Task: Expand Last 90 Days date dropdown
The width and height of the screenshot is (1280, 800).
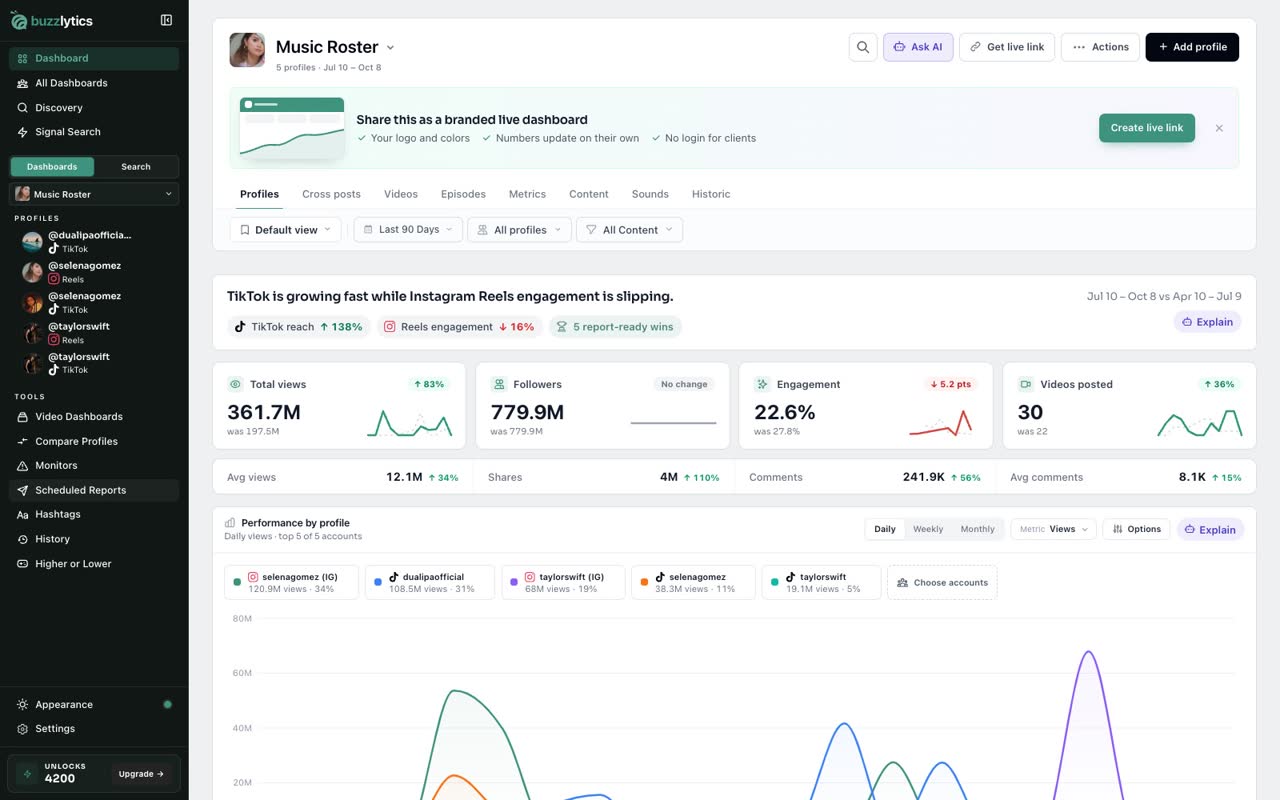Action: (408, 230)
